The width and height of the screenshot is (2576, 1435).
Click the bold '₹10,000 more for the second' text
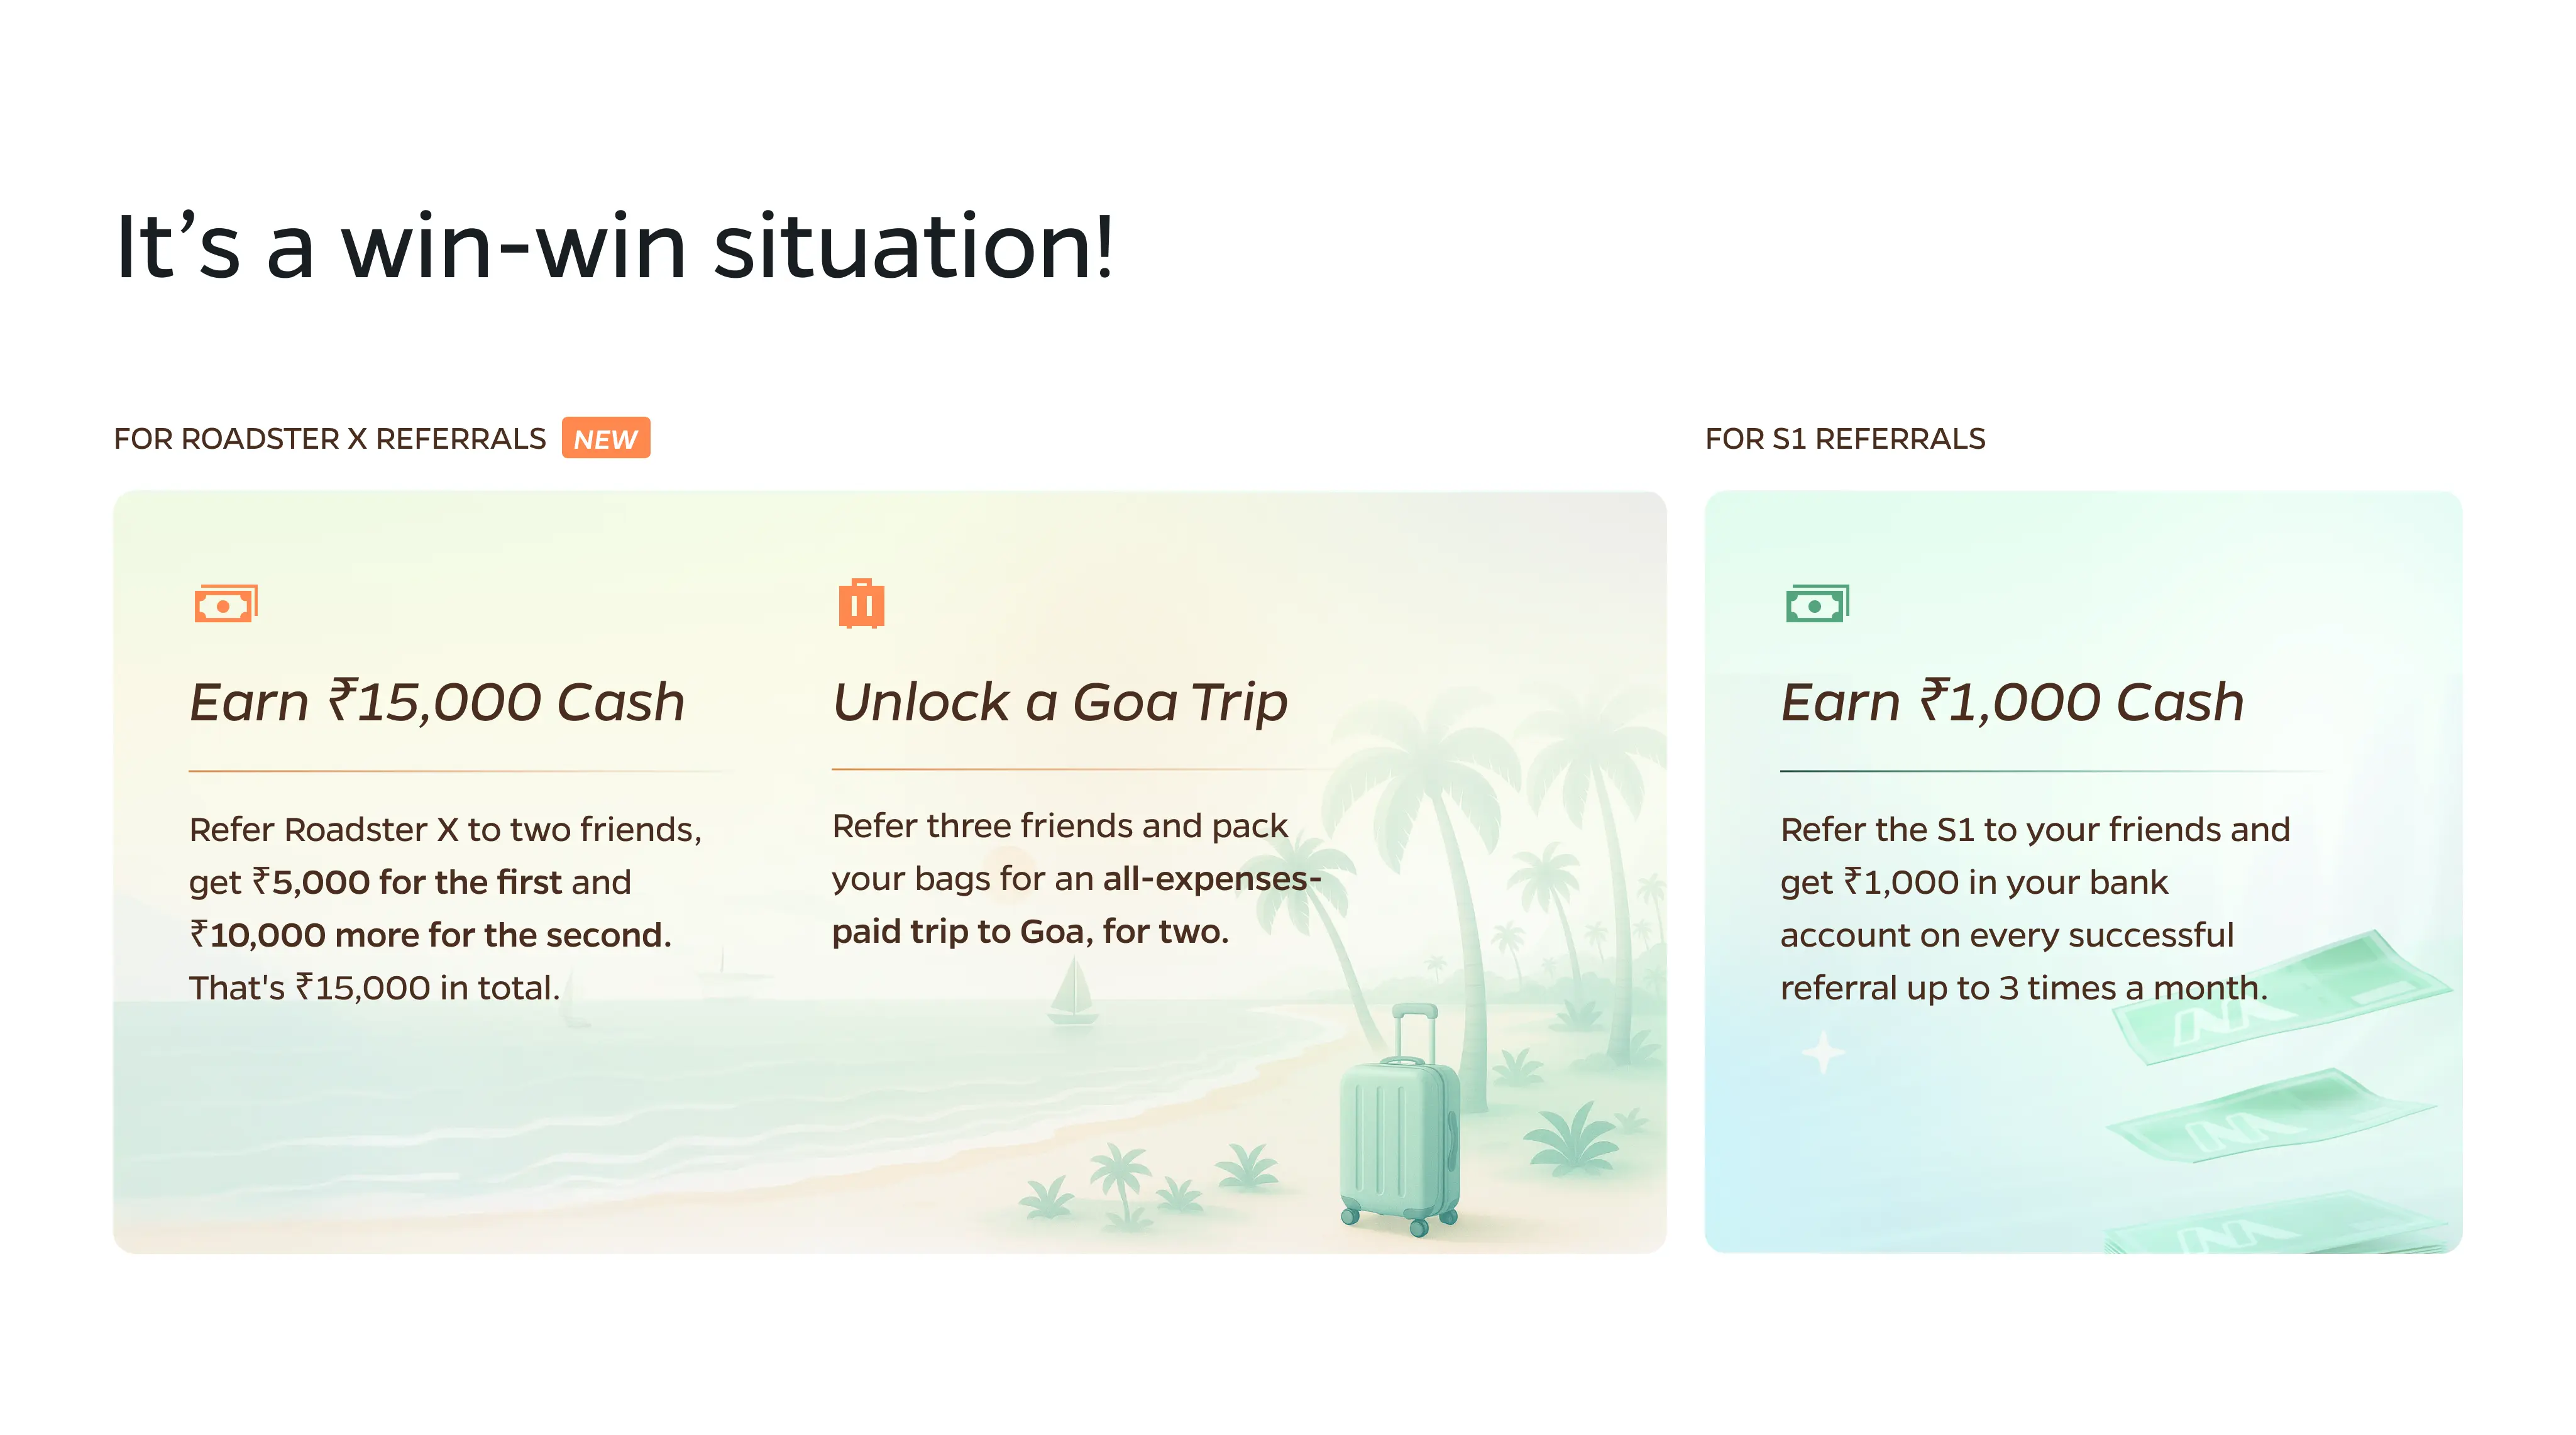(430, 935)
